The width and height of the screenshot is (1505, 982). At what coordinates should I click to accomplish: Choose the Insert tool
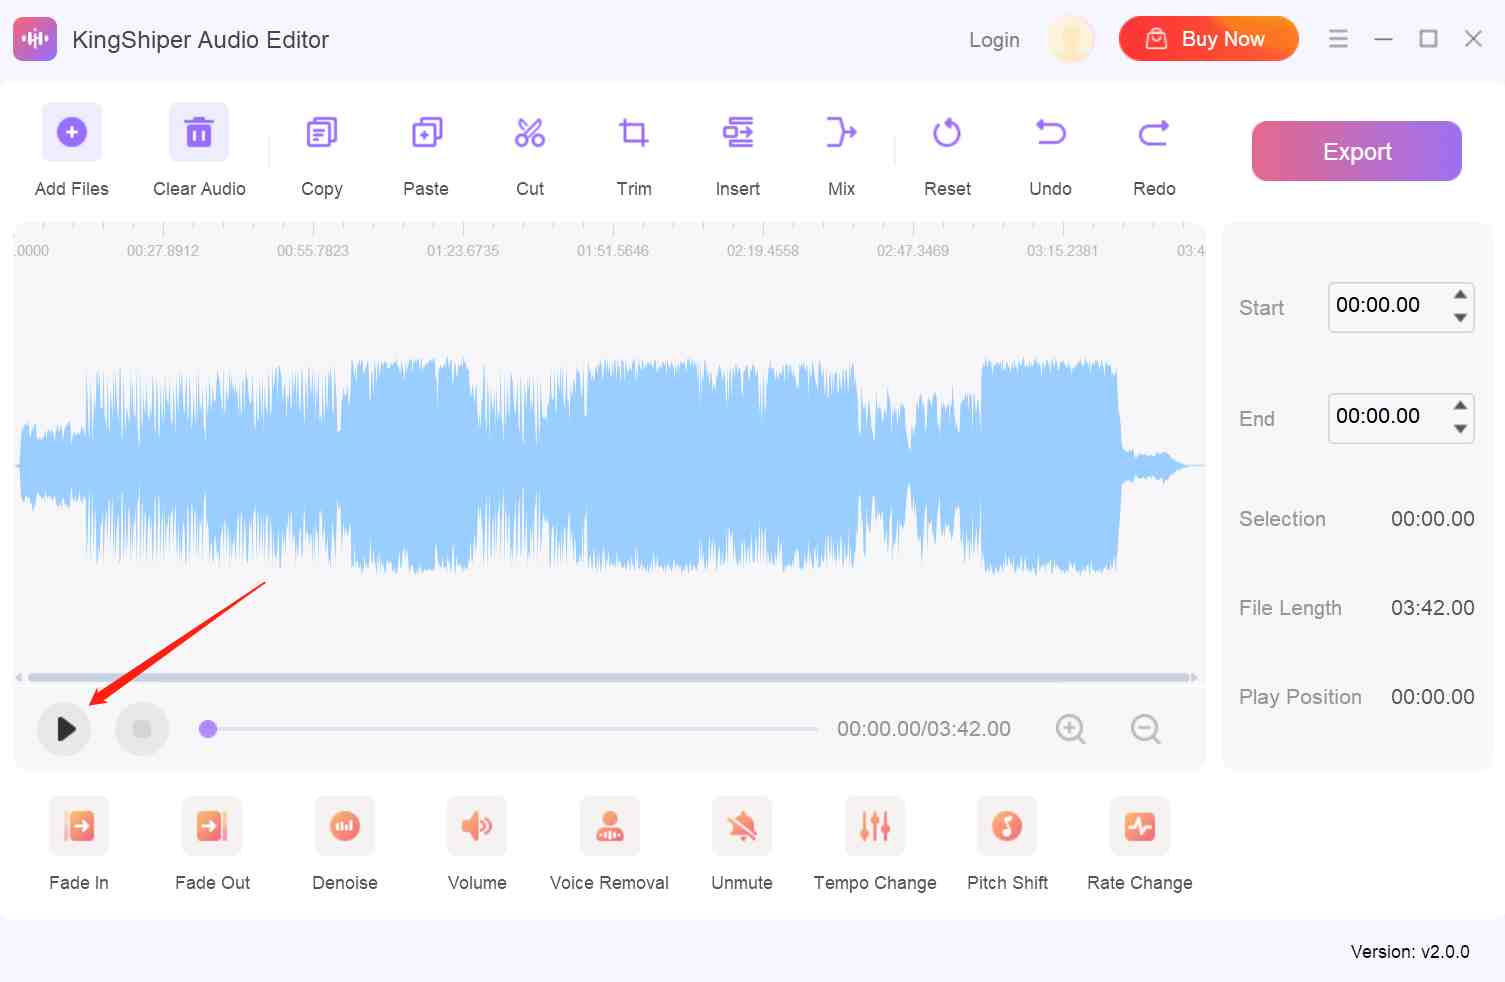738,132
